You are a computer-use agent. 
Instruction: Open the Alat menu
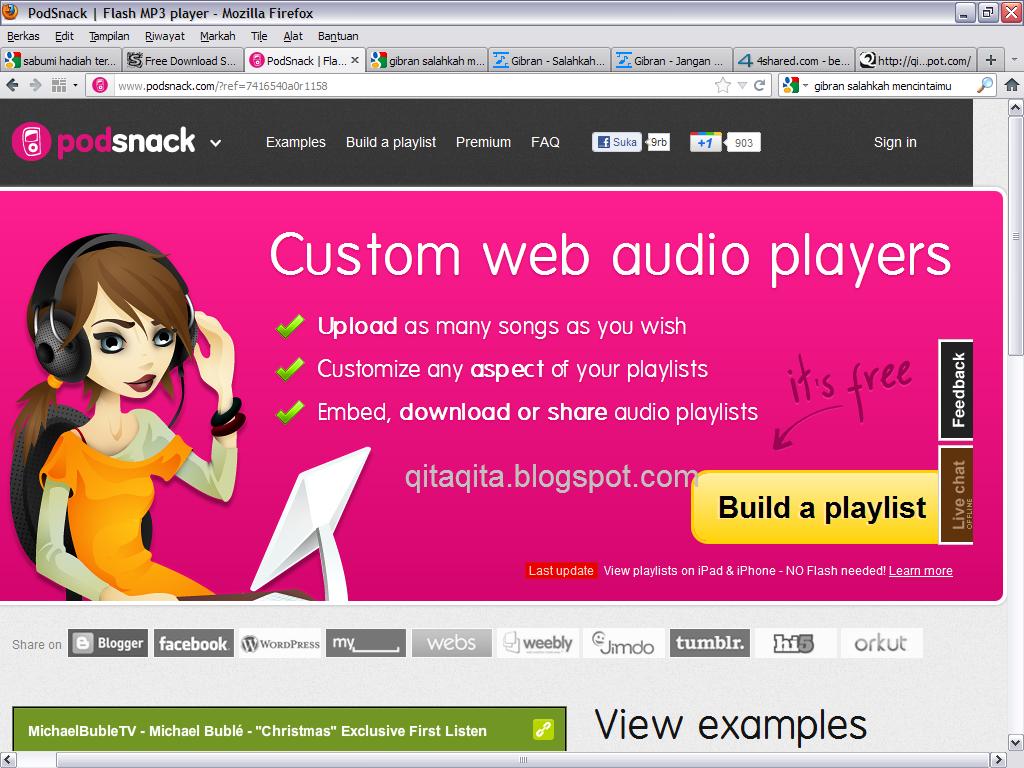tap(293, 36)
